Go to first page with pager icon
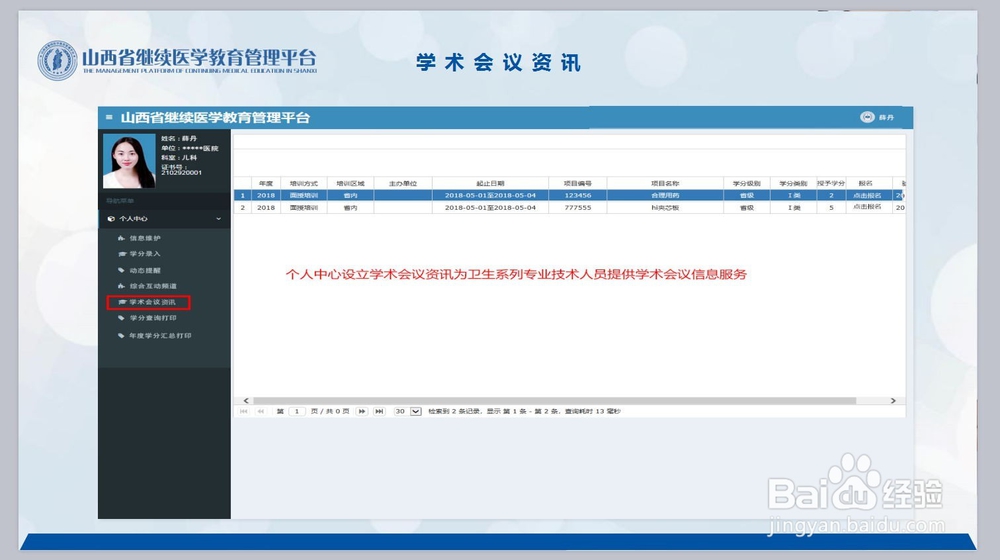The width and height of the screenshot is (1000, 560). point(244,411)
